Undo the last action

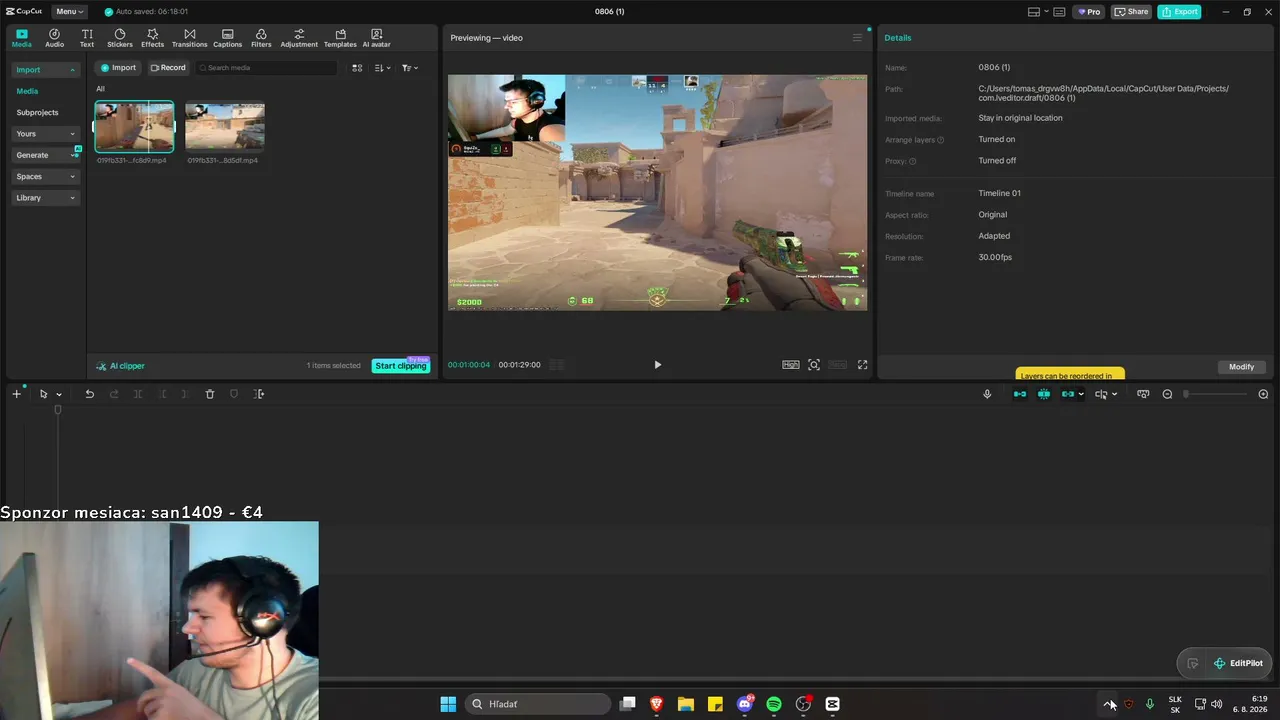89,394
